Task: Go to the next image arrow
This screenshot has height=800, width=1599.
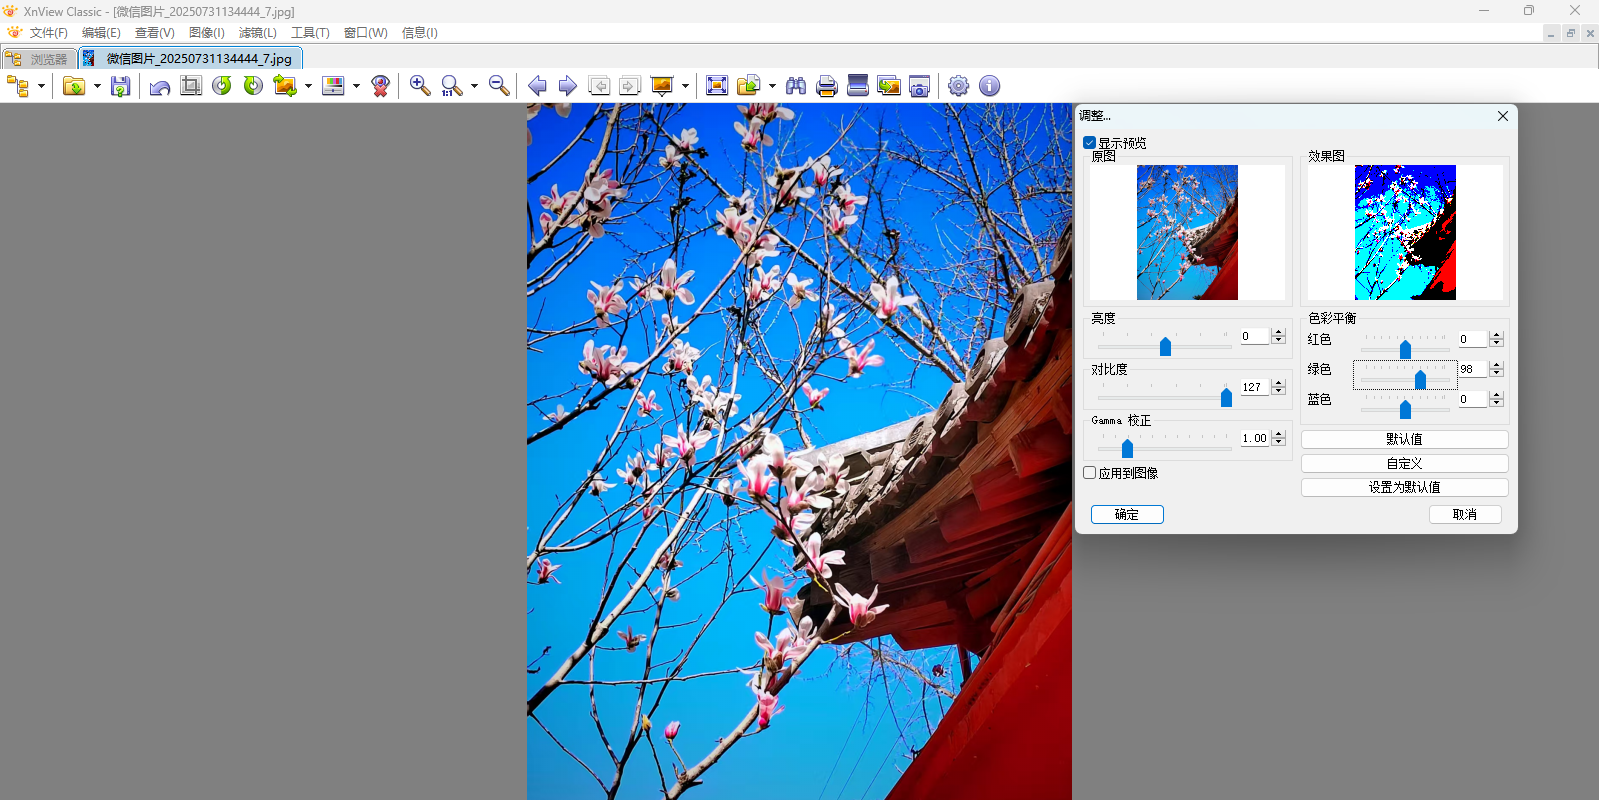Action: [x=568, y=86]
